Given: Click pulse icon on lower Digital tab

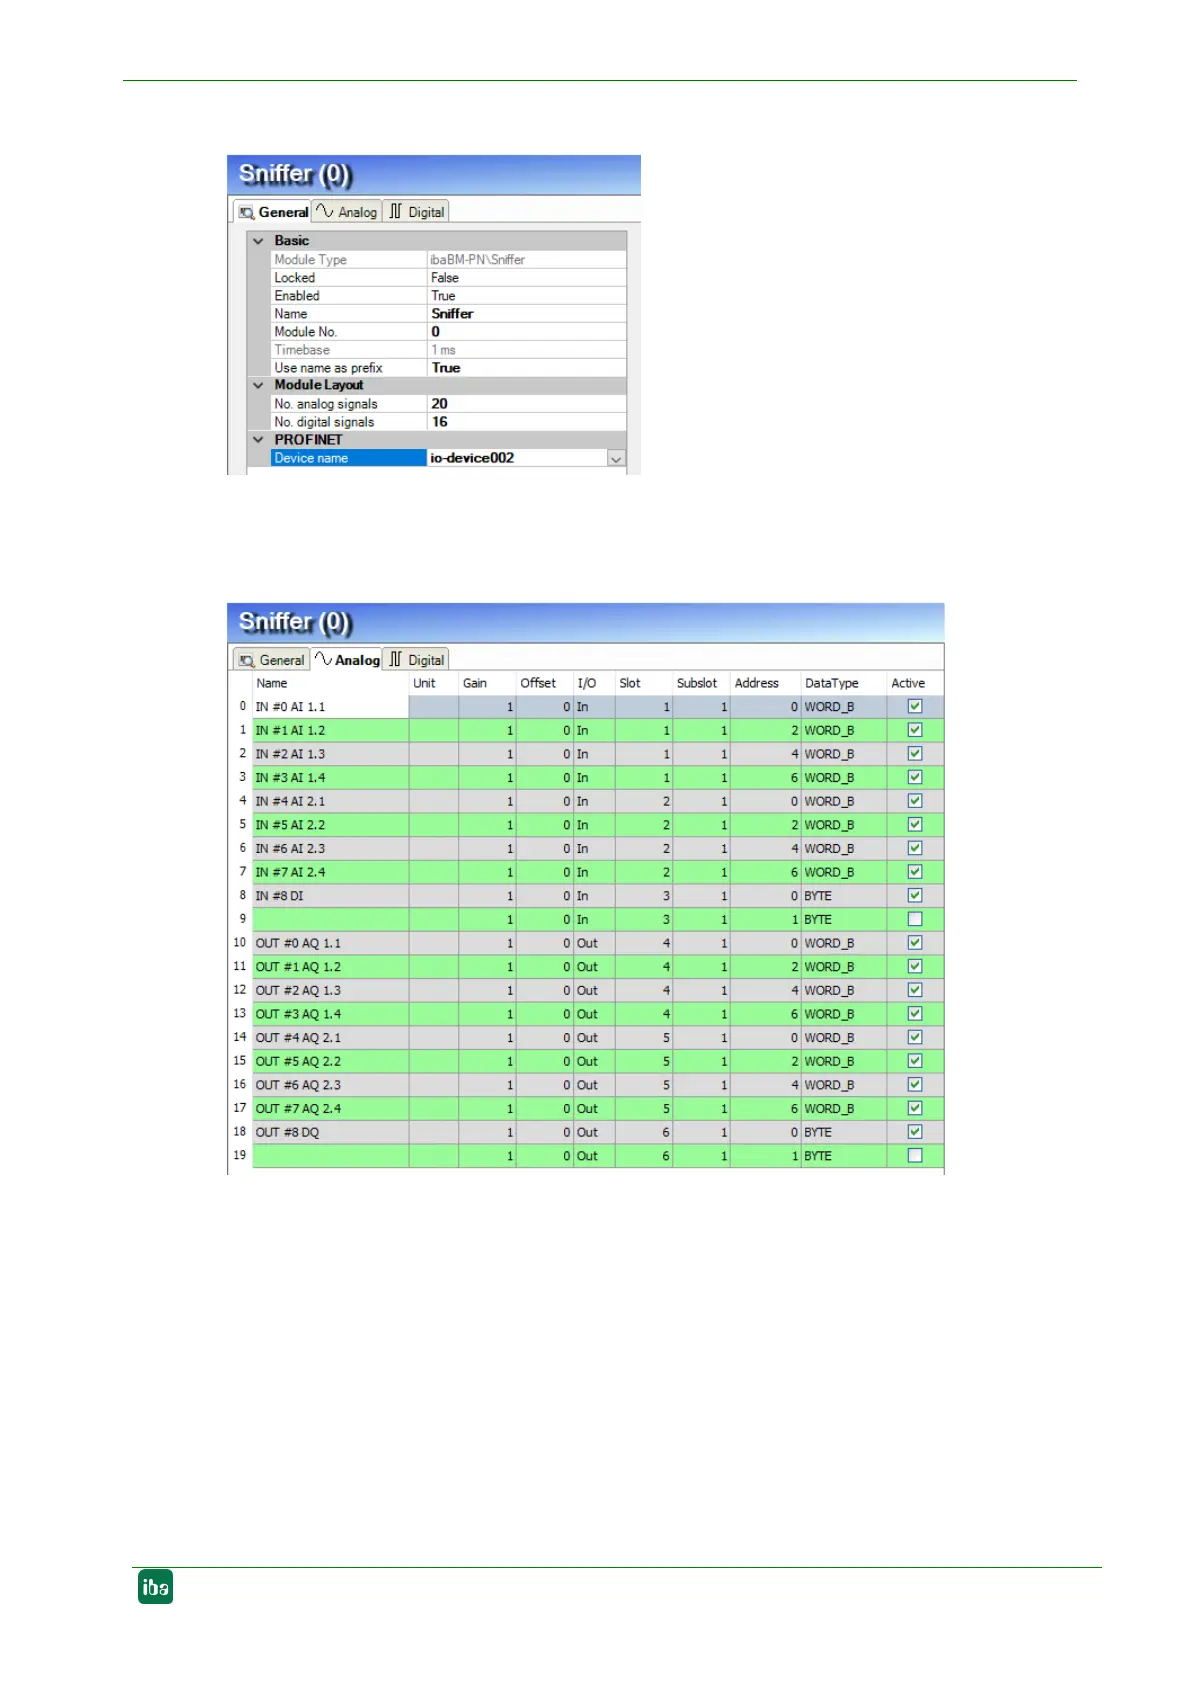Looking at the screenshot, I should point(395,659).
